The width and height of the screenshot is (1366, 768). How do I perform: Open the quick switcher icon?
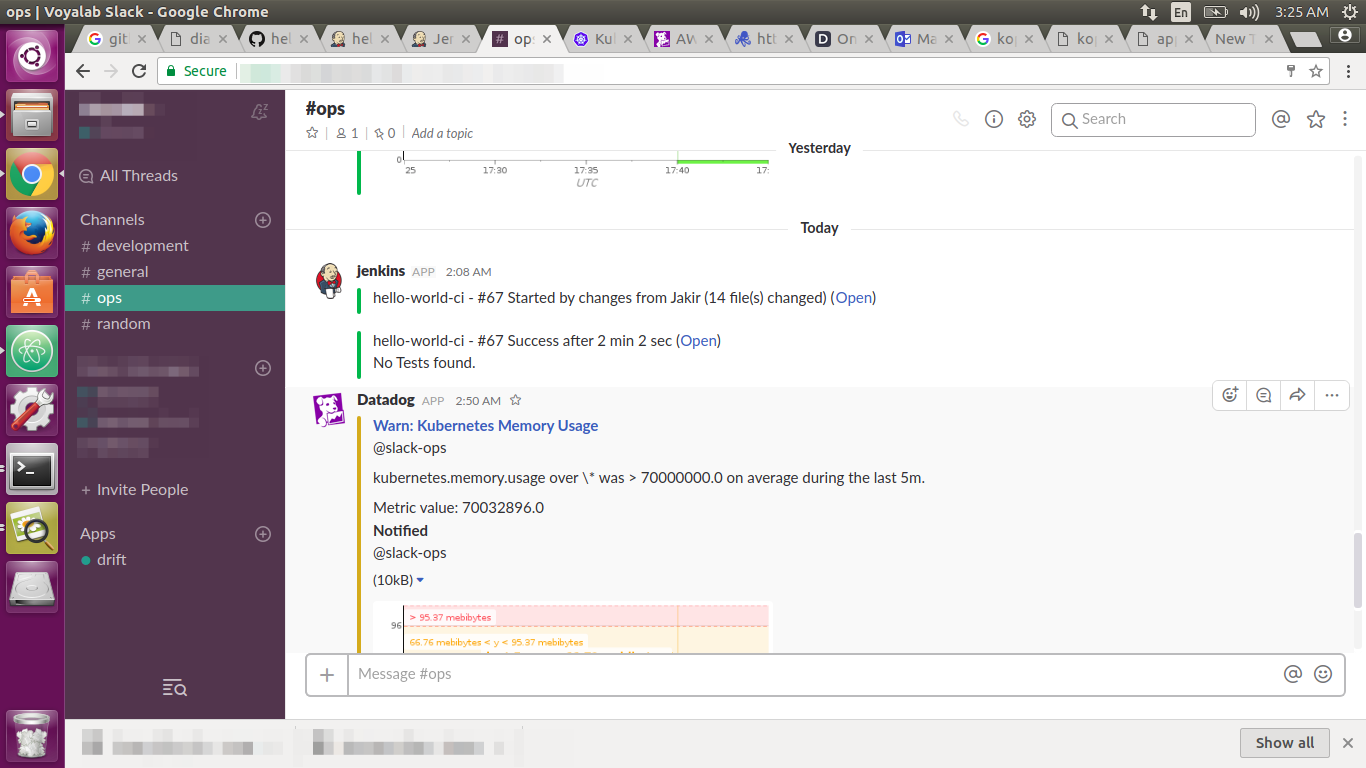click(x=175, y=687)
